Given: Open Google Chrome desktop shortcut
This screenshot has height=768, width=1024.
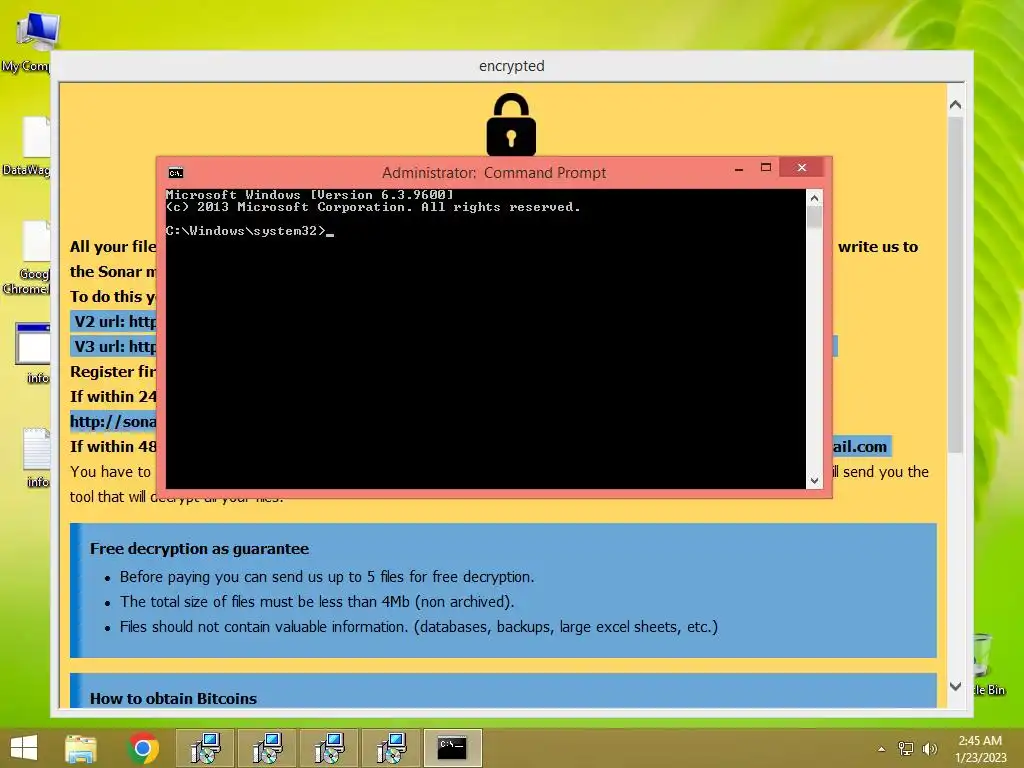Looking at the screenshot, I should point(27,257).
